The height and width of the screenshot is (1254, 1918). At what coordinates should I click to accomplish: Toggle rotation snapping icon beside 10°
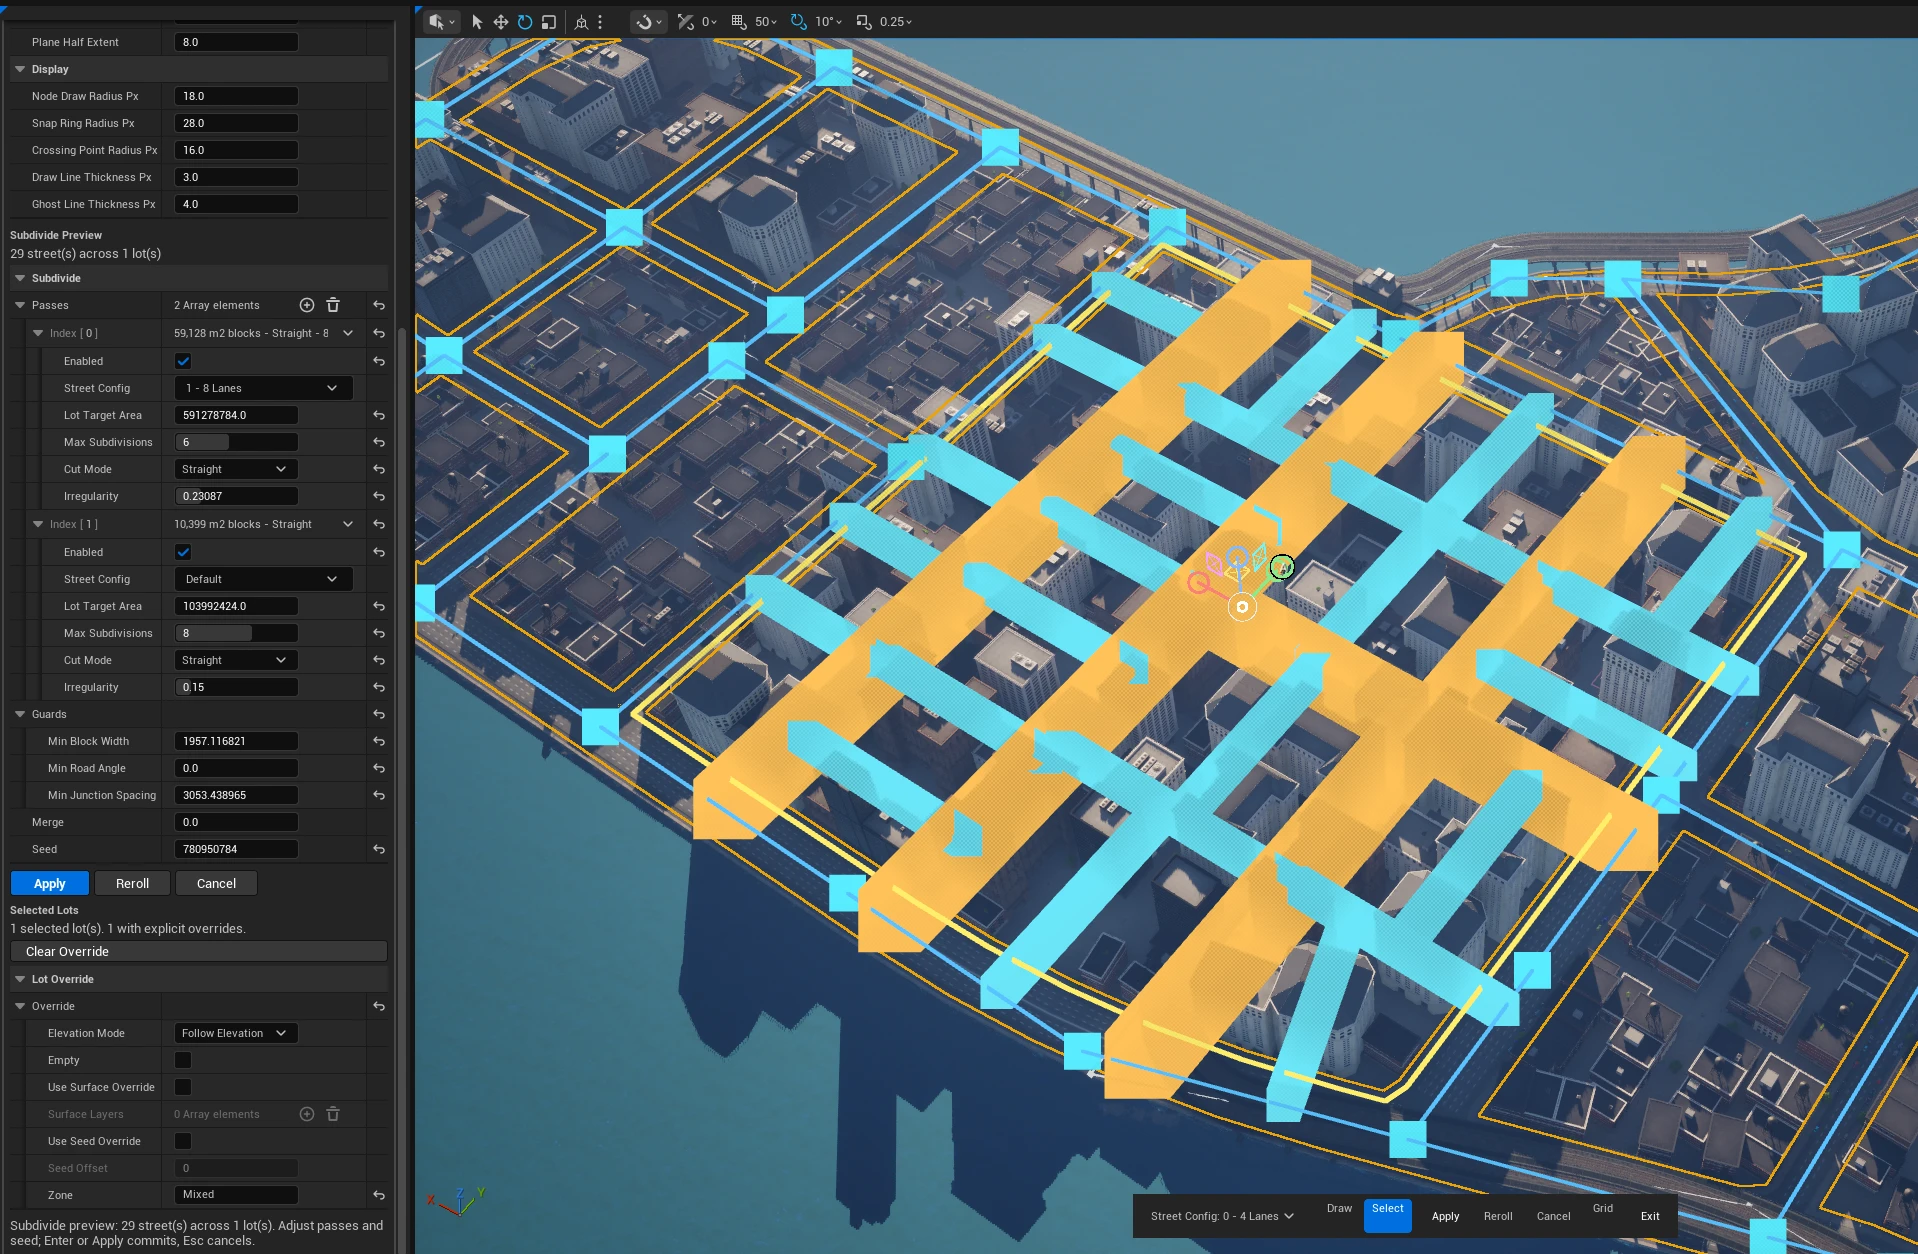[x=798, y=21]
